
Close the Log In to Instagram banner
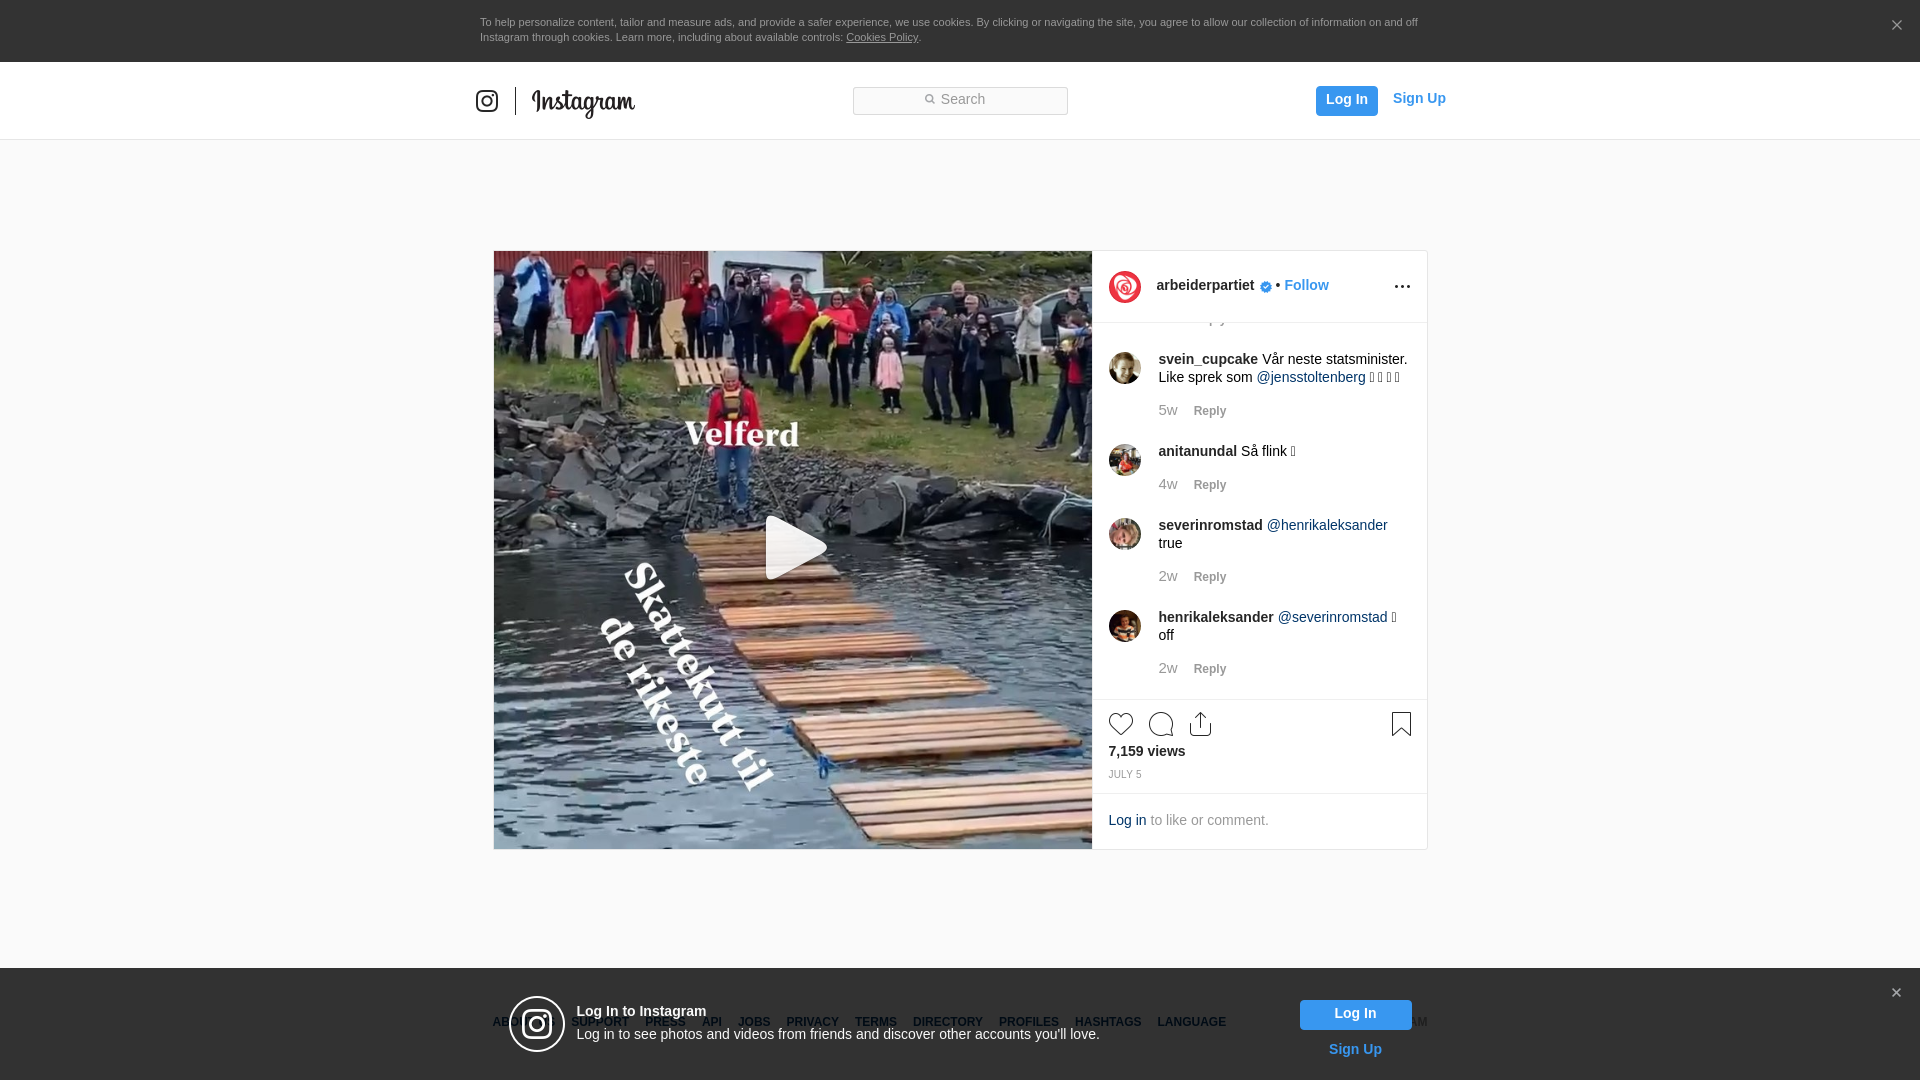coord(1896,993)
